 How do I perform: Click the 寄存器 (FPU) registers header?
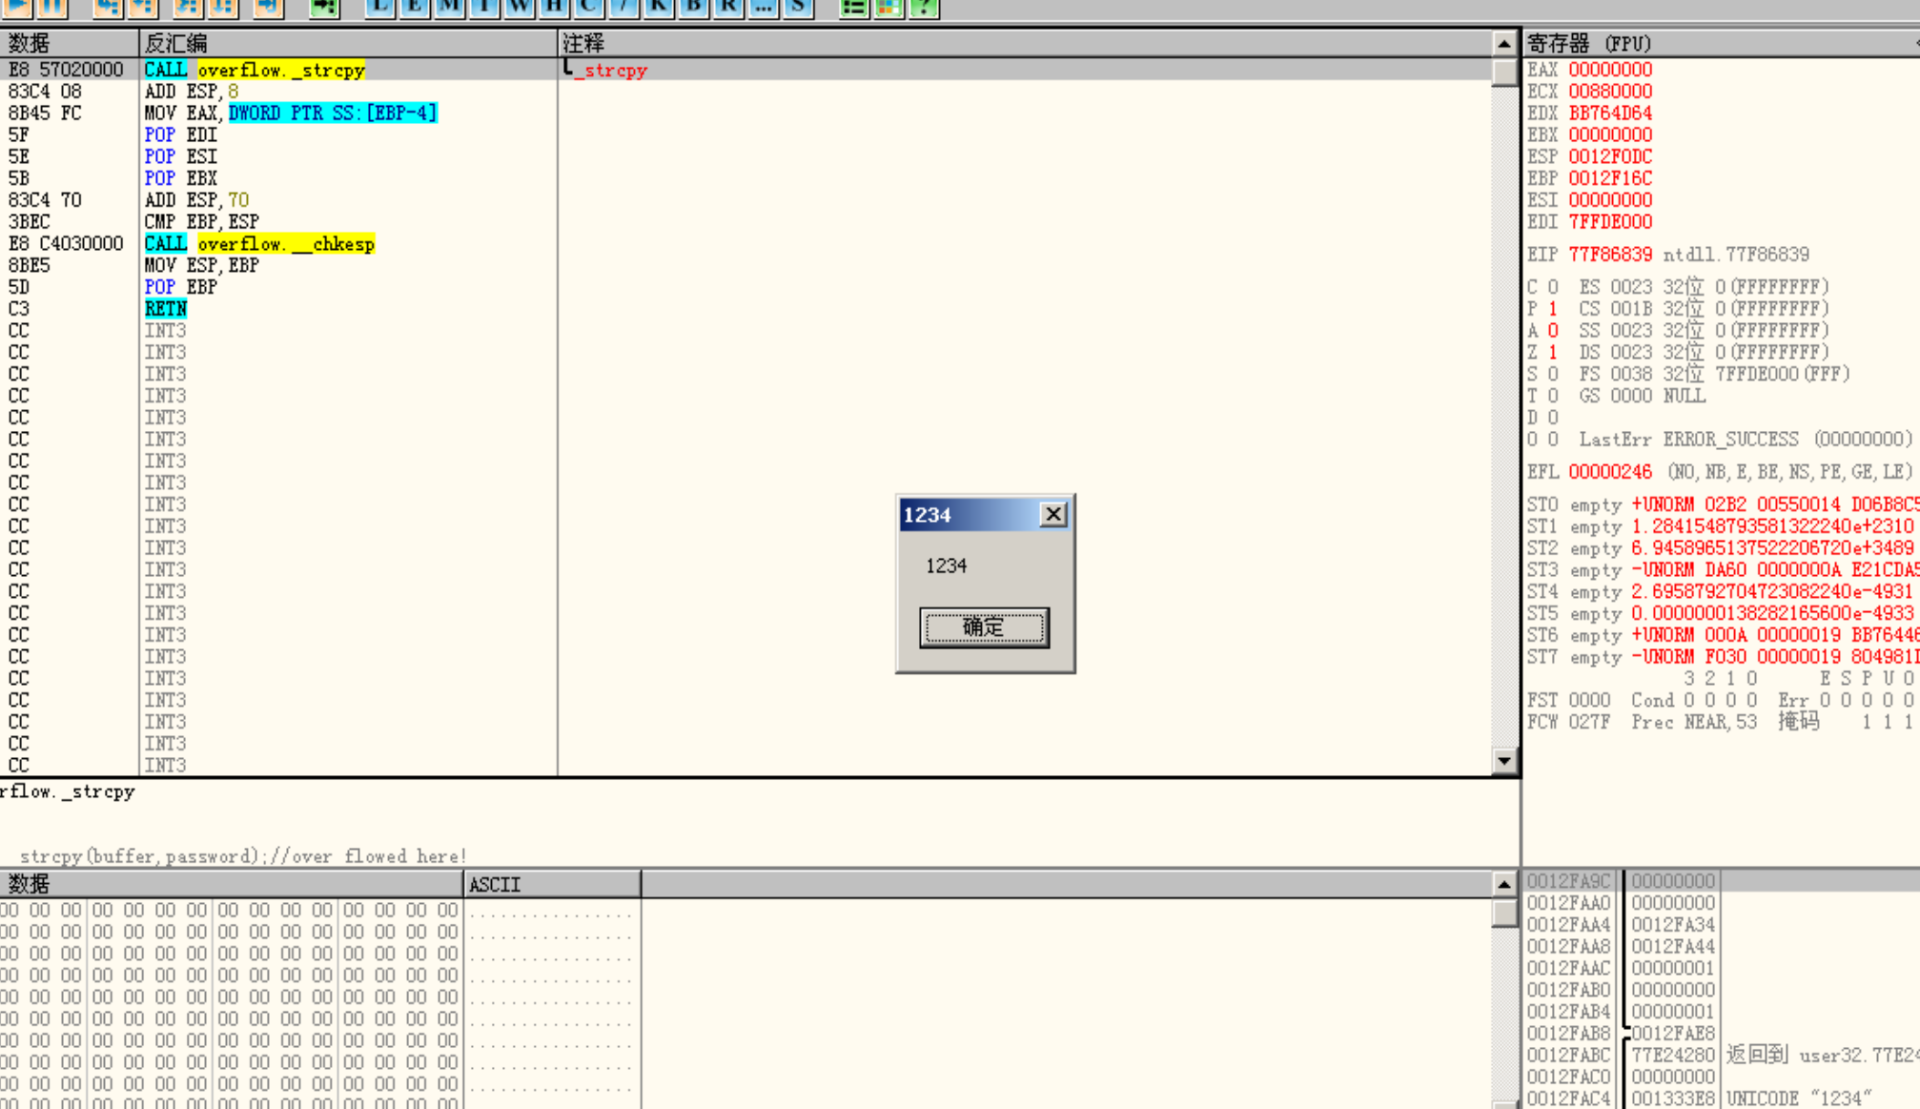click(x=1588, y=43)
